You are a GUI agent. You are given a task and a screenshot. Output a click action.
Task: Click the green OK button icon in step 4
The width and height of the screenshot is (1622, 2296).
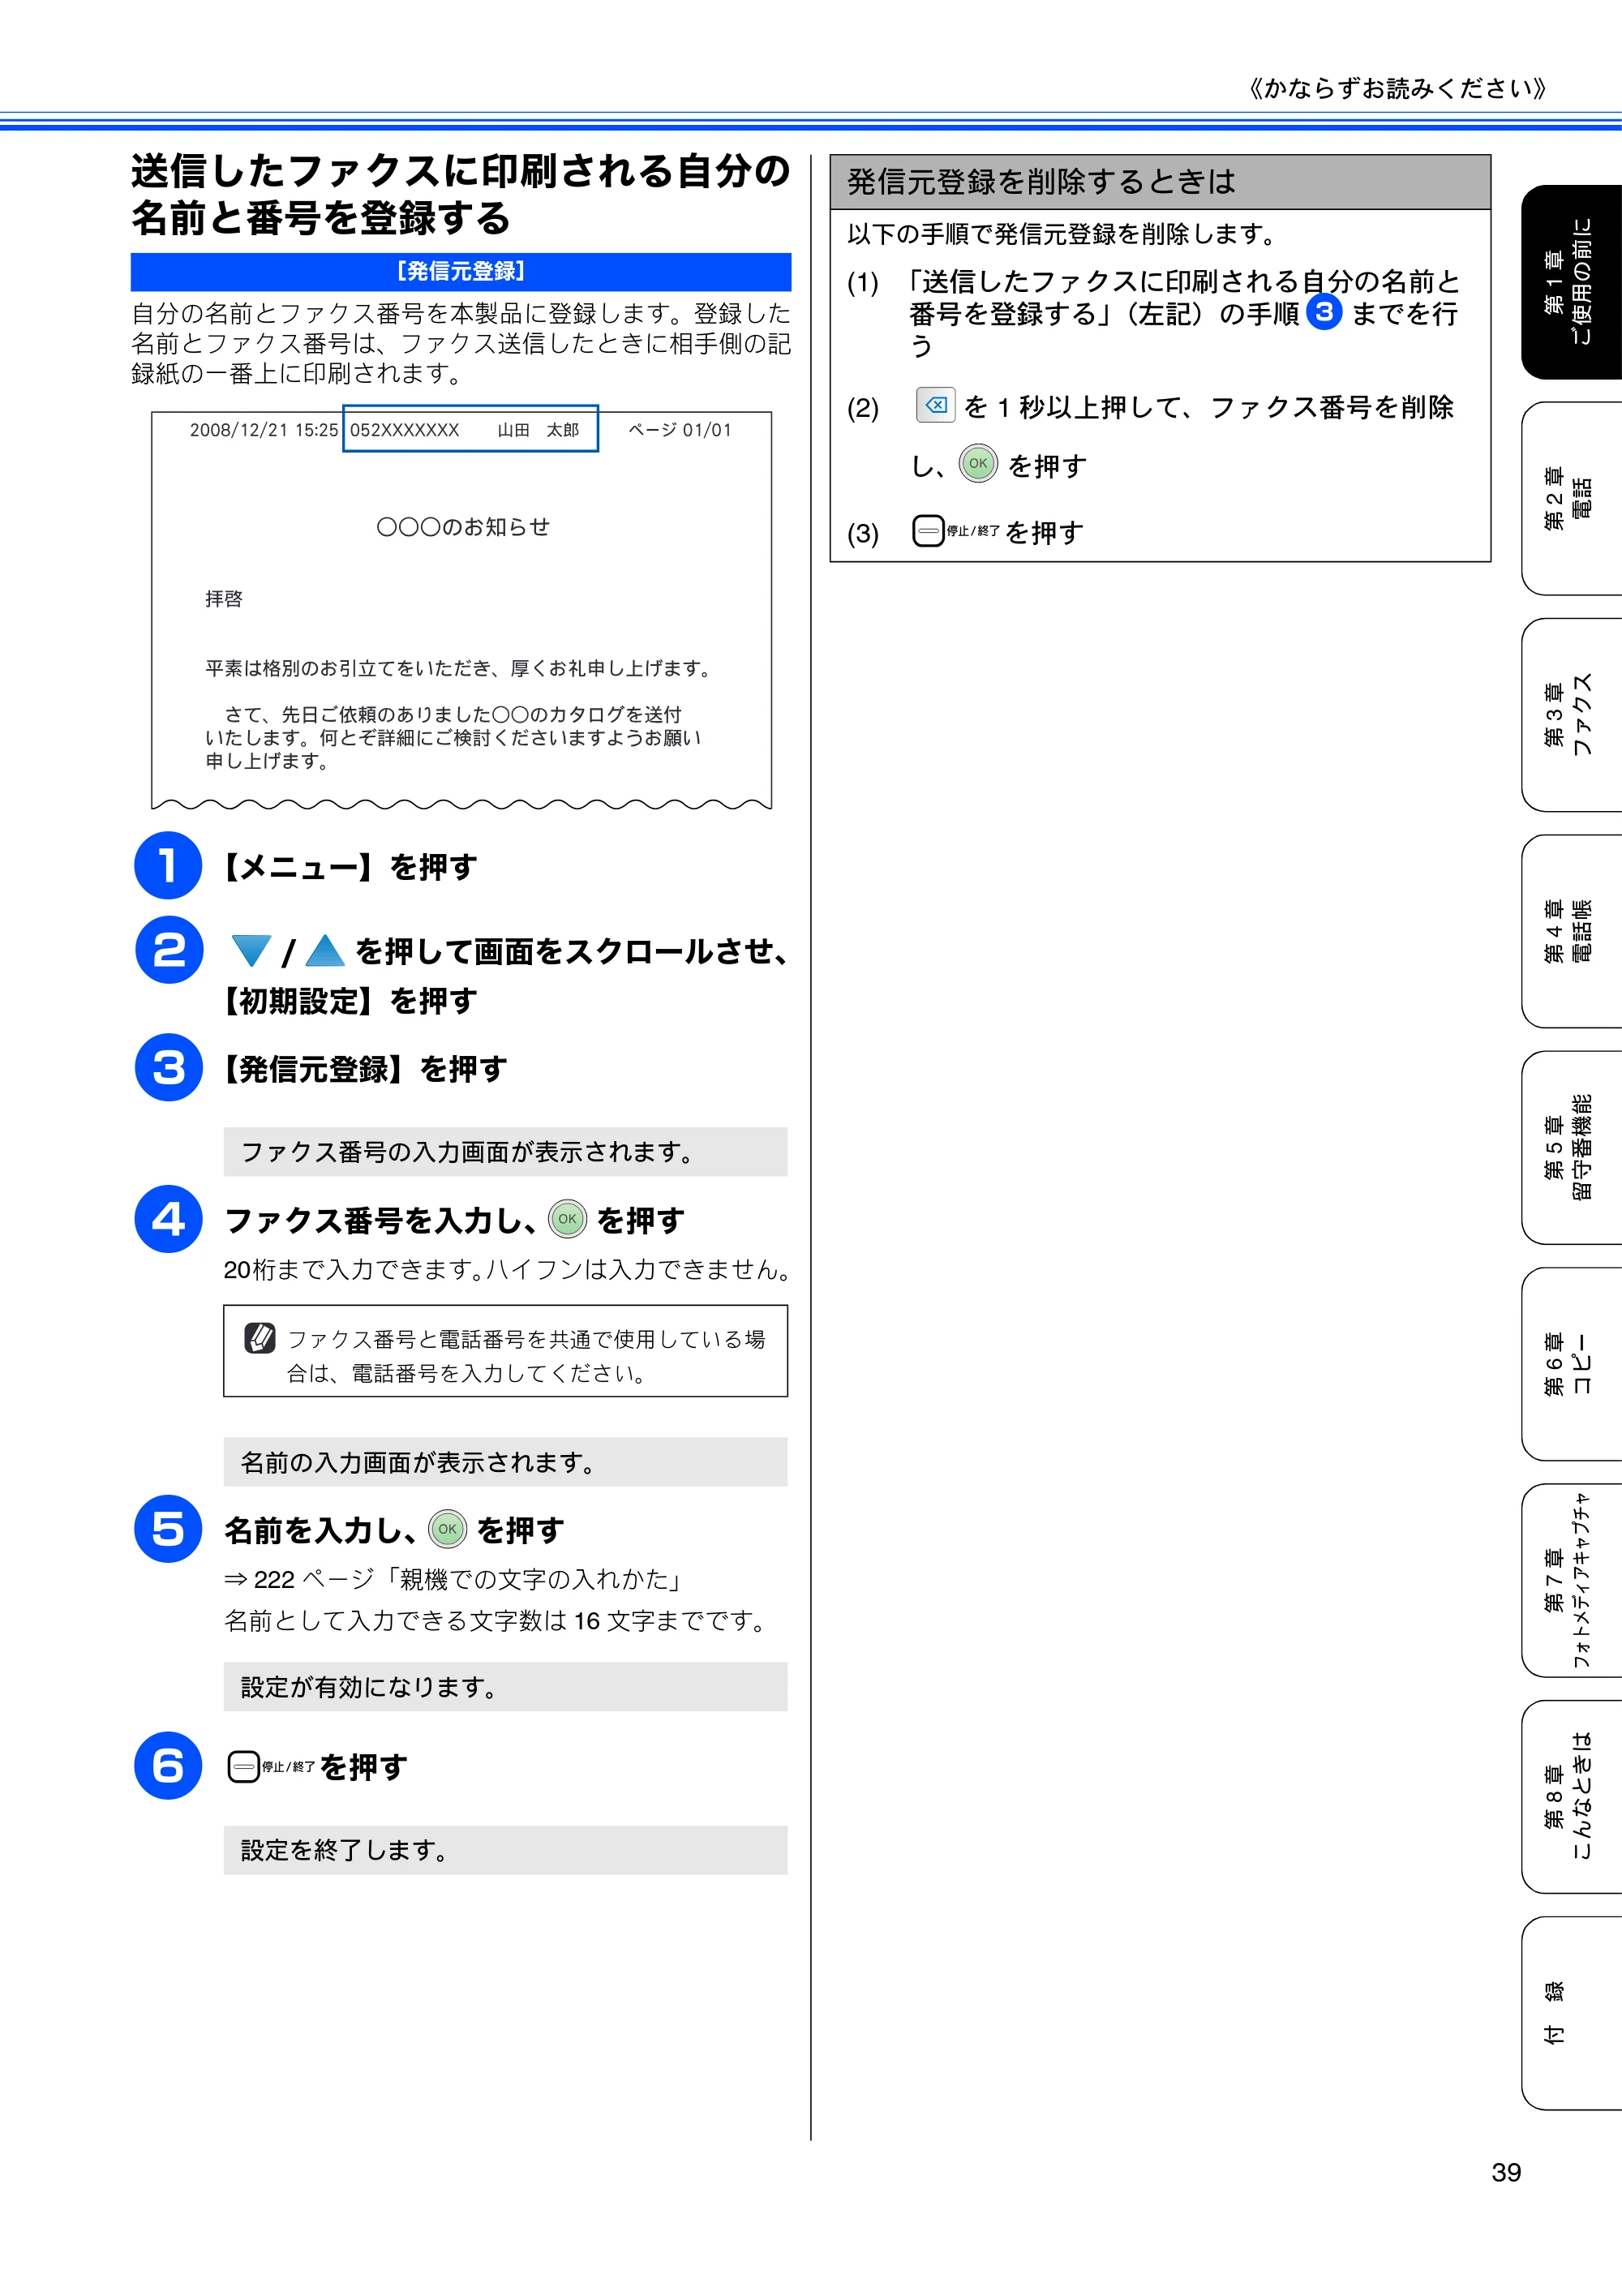pos(567,1219)
